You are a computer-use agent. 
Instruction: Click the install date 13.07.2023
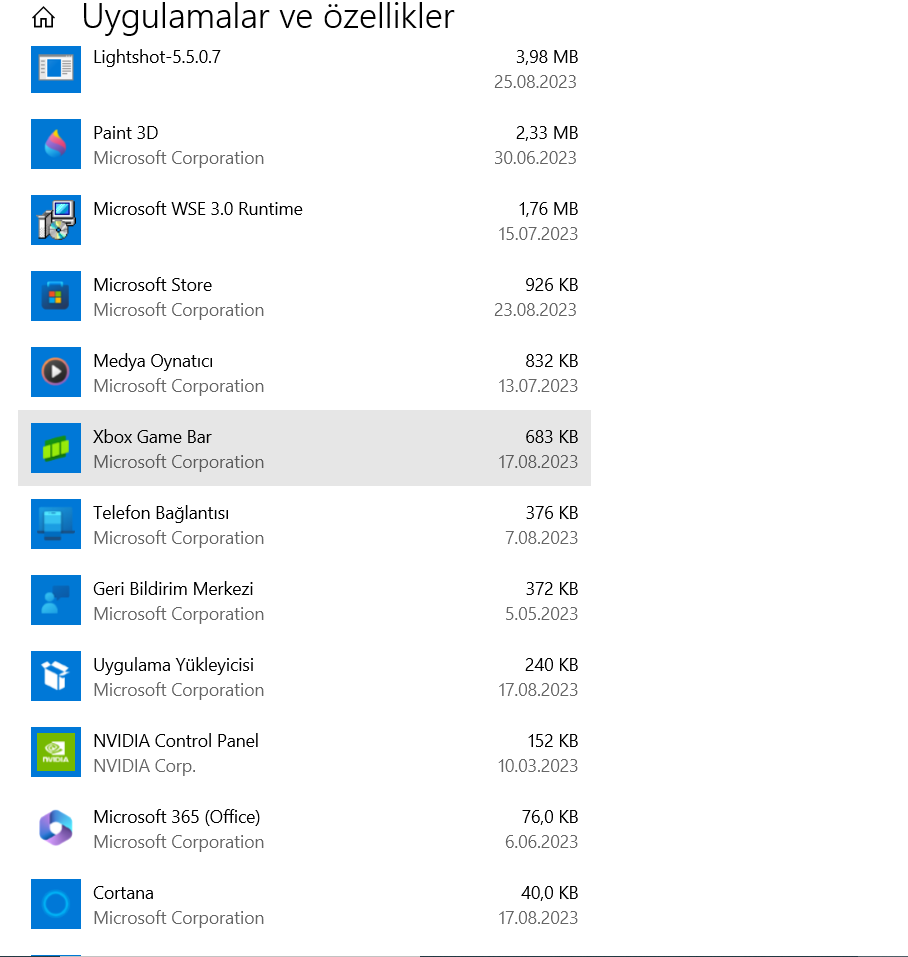[x=538, y=386]
